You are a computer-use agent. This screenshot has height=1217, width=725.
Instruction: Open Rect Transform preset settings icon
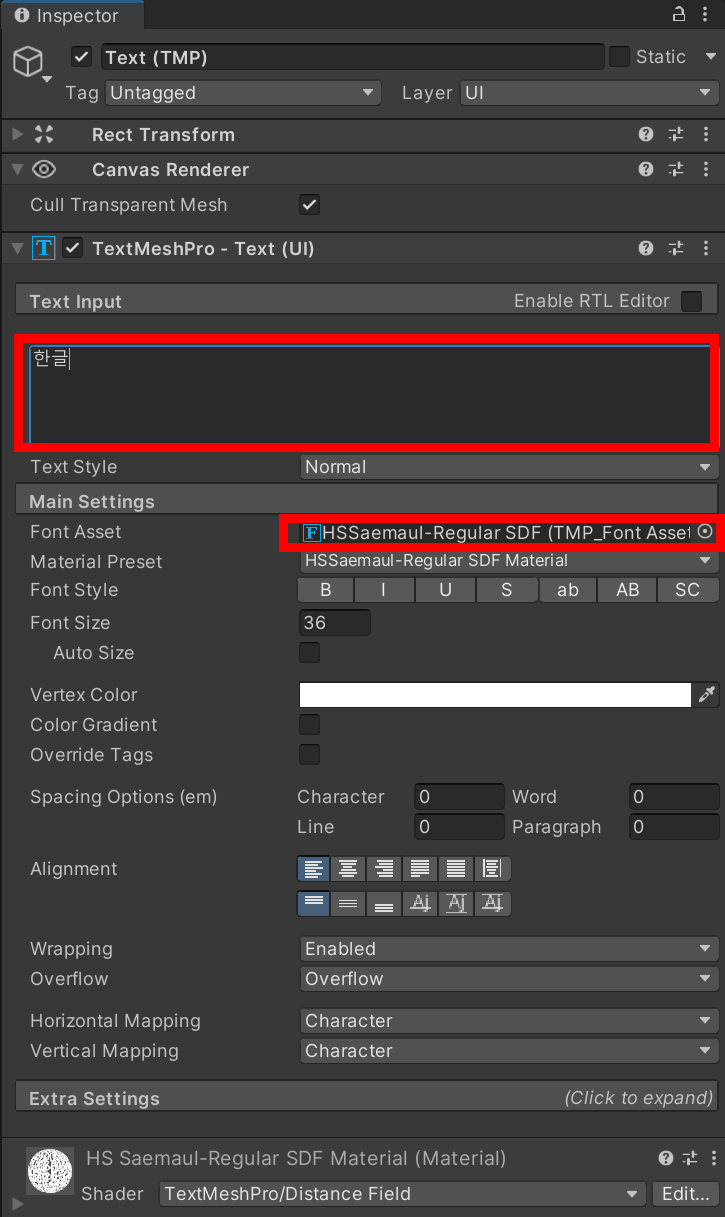click(677, 135)
